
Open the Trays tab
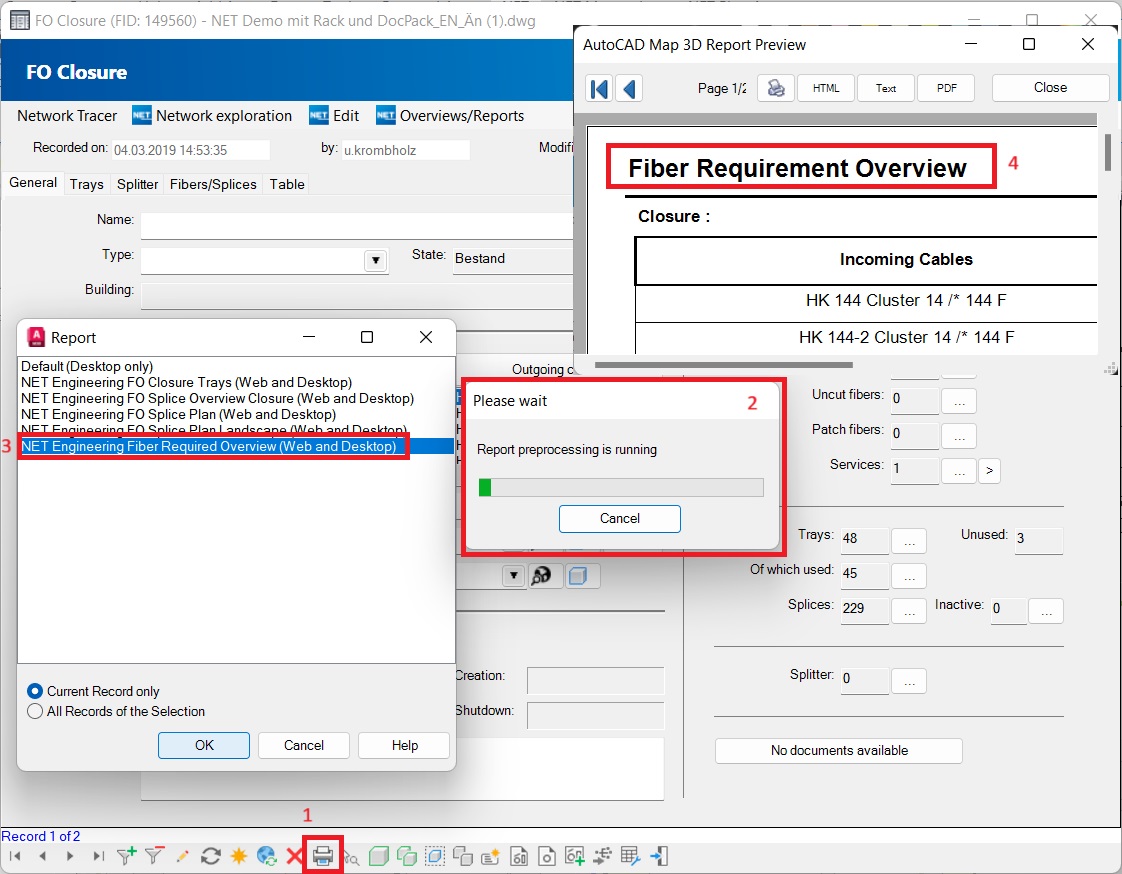point(87,185)
